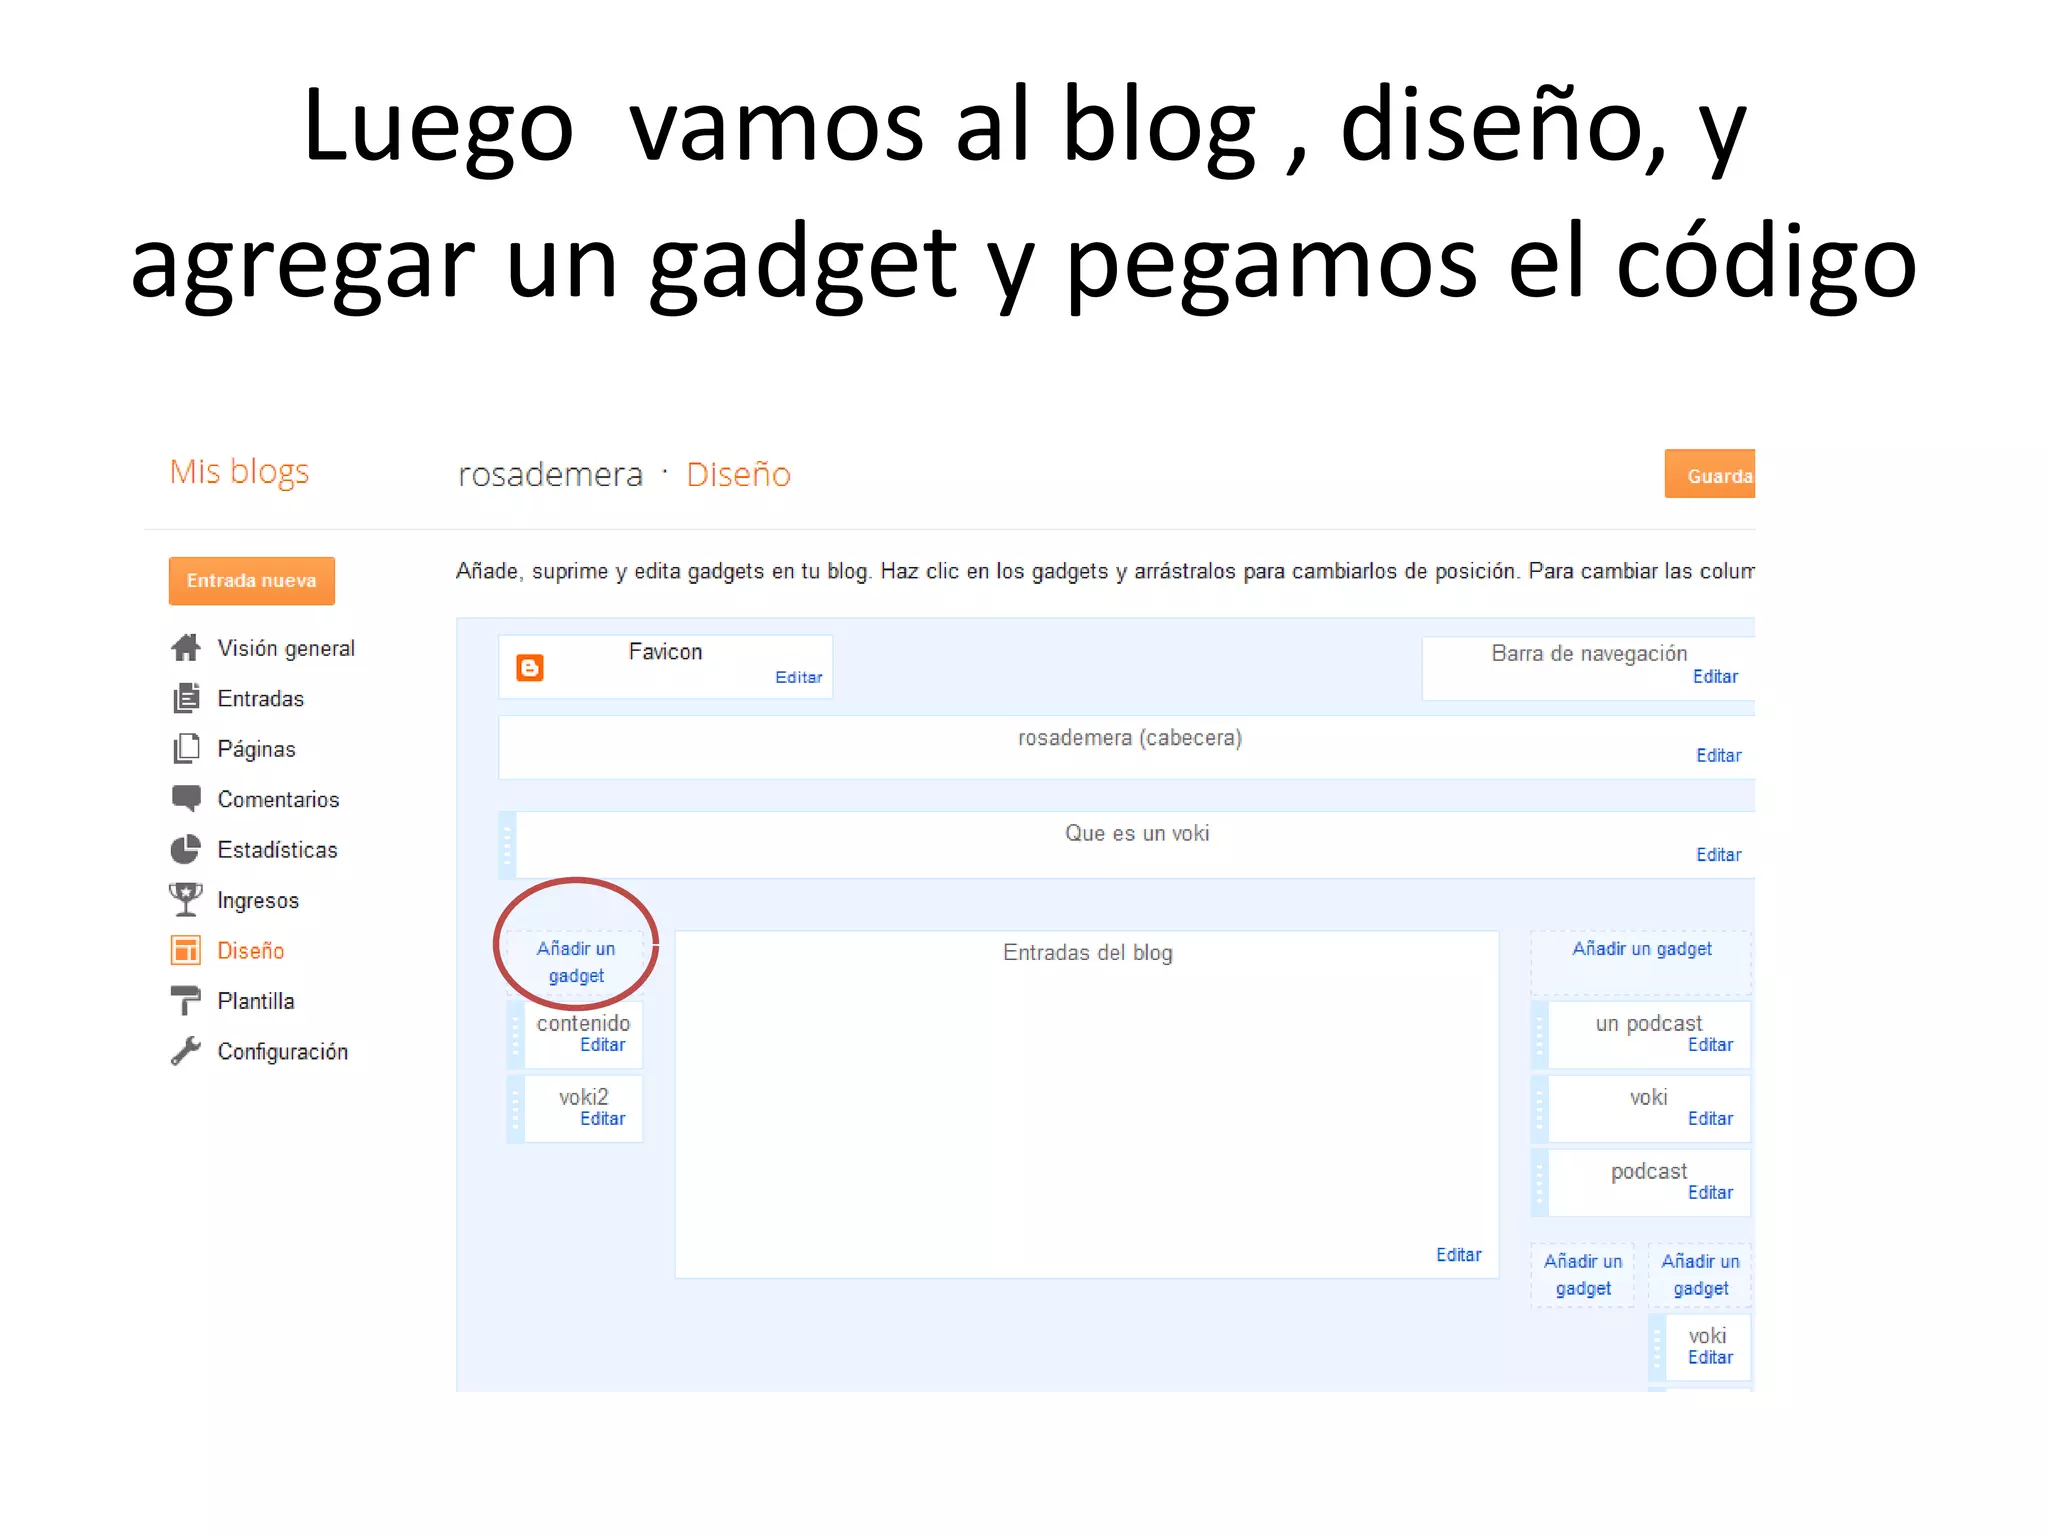Select Diseño in the sidebar
The height and width of the screenshot is (1536, 2048).
click(251, 950)
